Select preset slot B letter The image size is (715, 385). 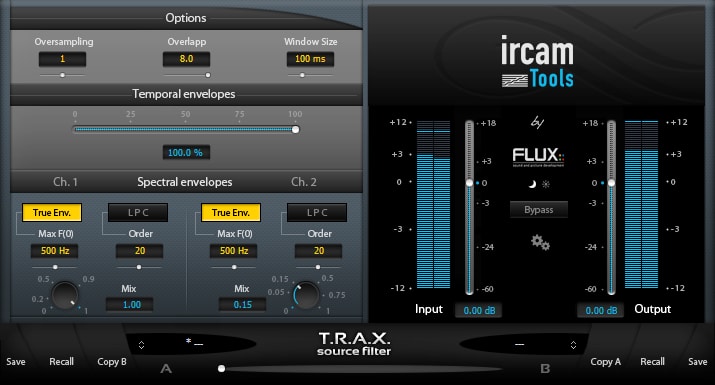[545, 368]
